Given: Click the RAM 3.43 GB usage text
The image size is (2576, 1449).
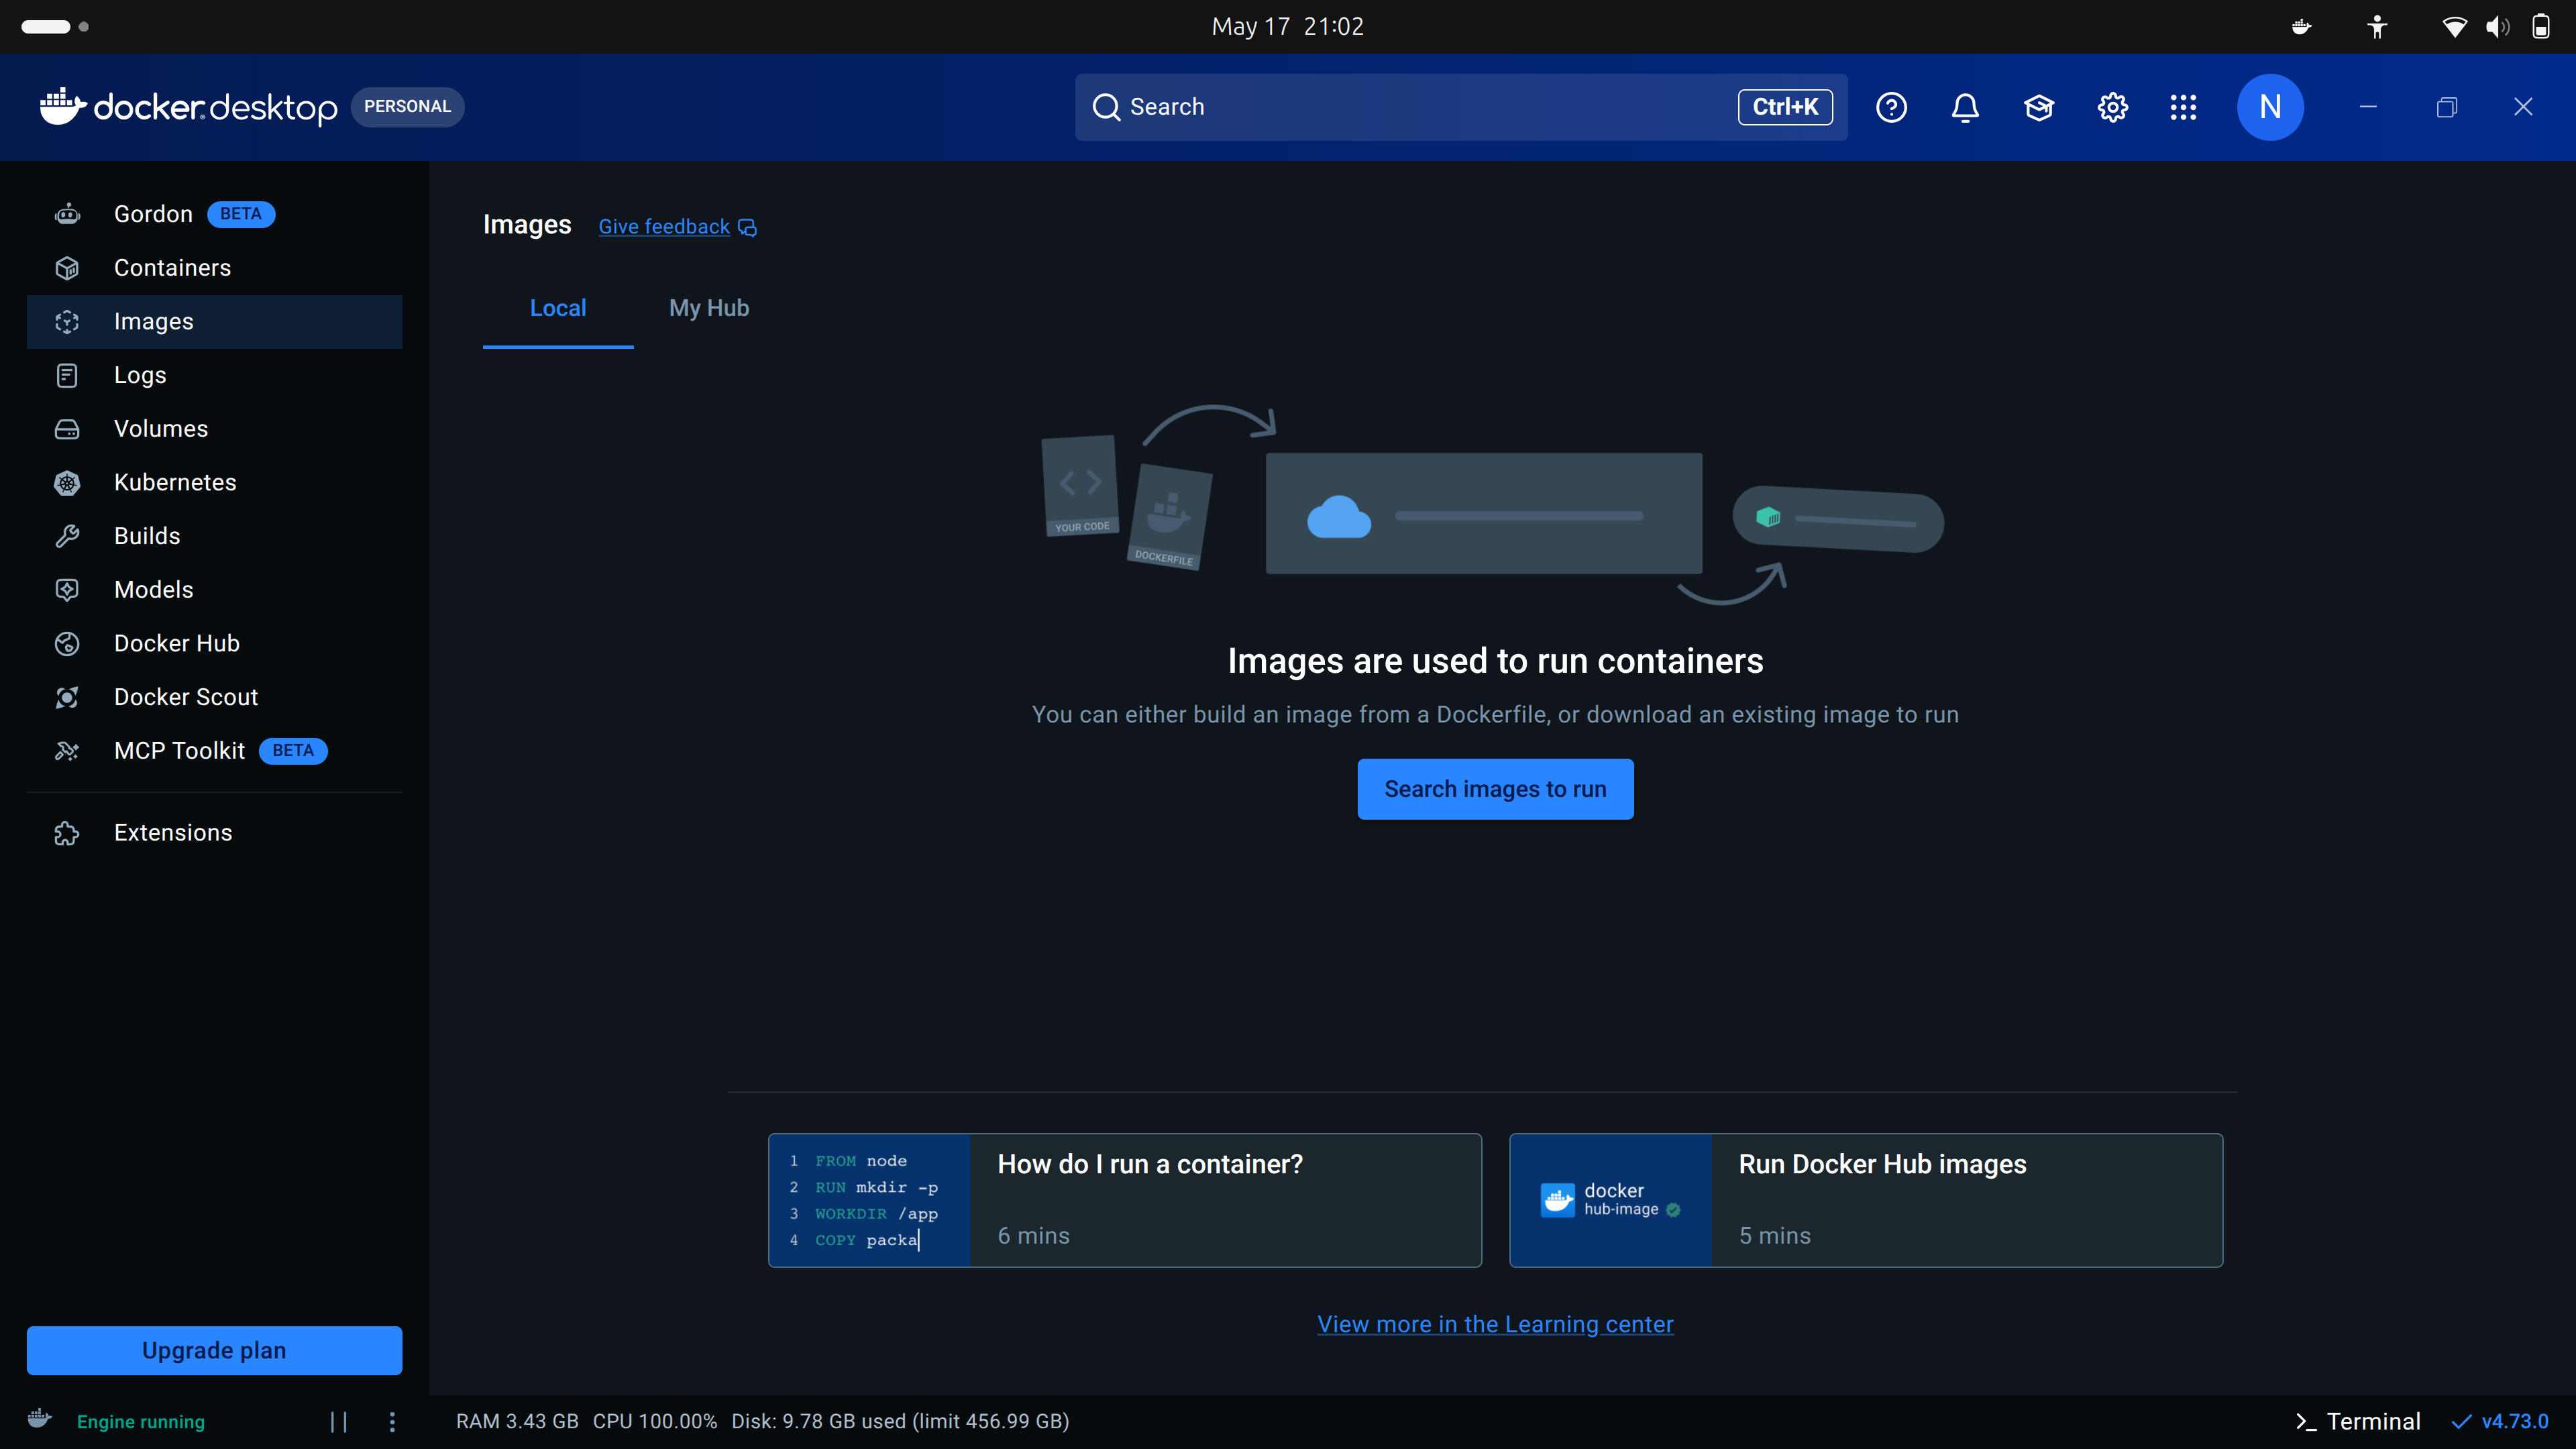Looking at the screenshot, I should 517,1421.
